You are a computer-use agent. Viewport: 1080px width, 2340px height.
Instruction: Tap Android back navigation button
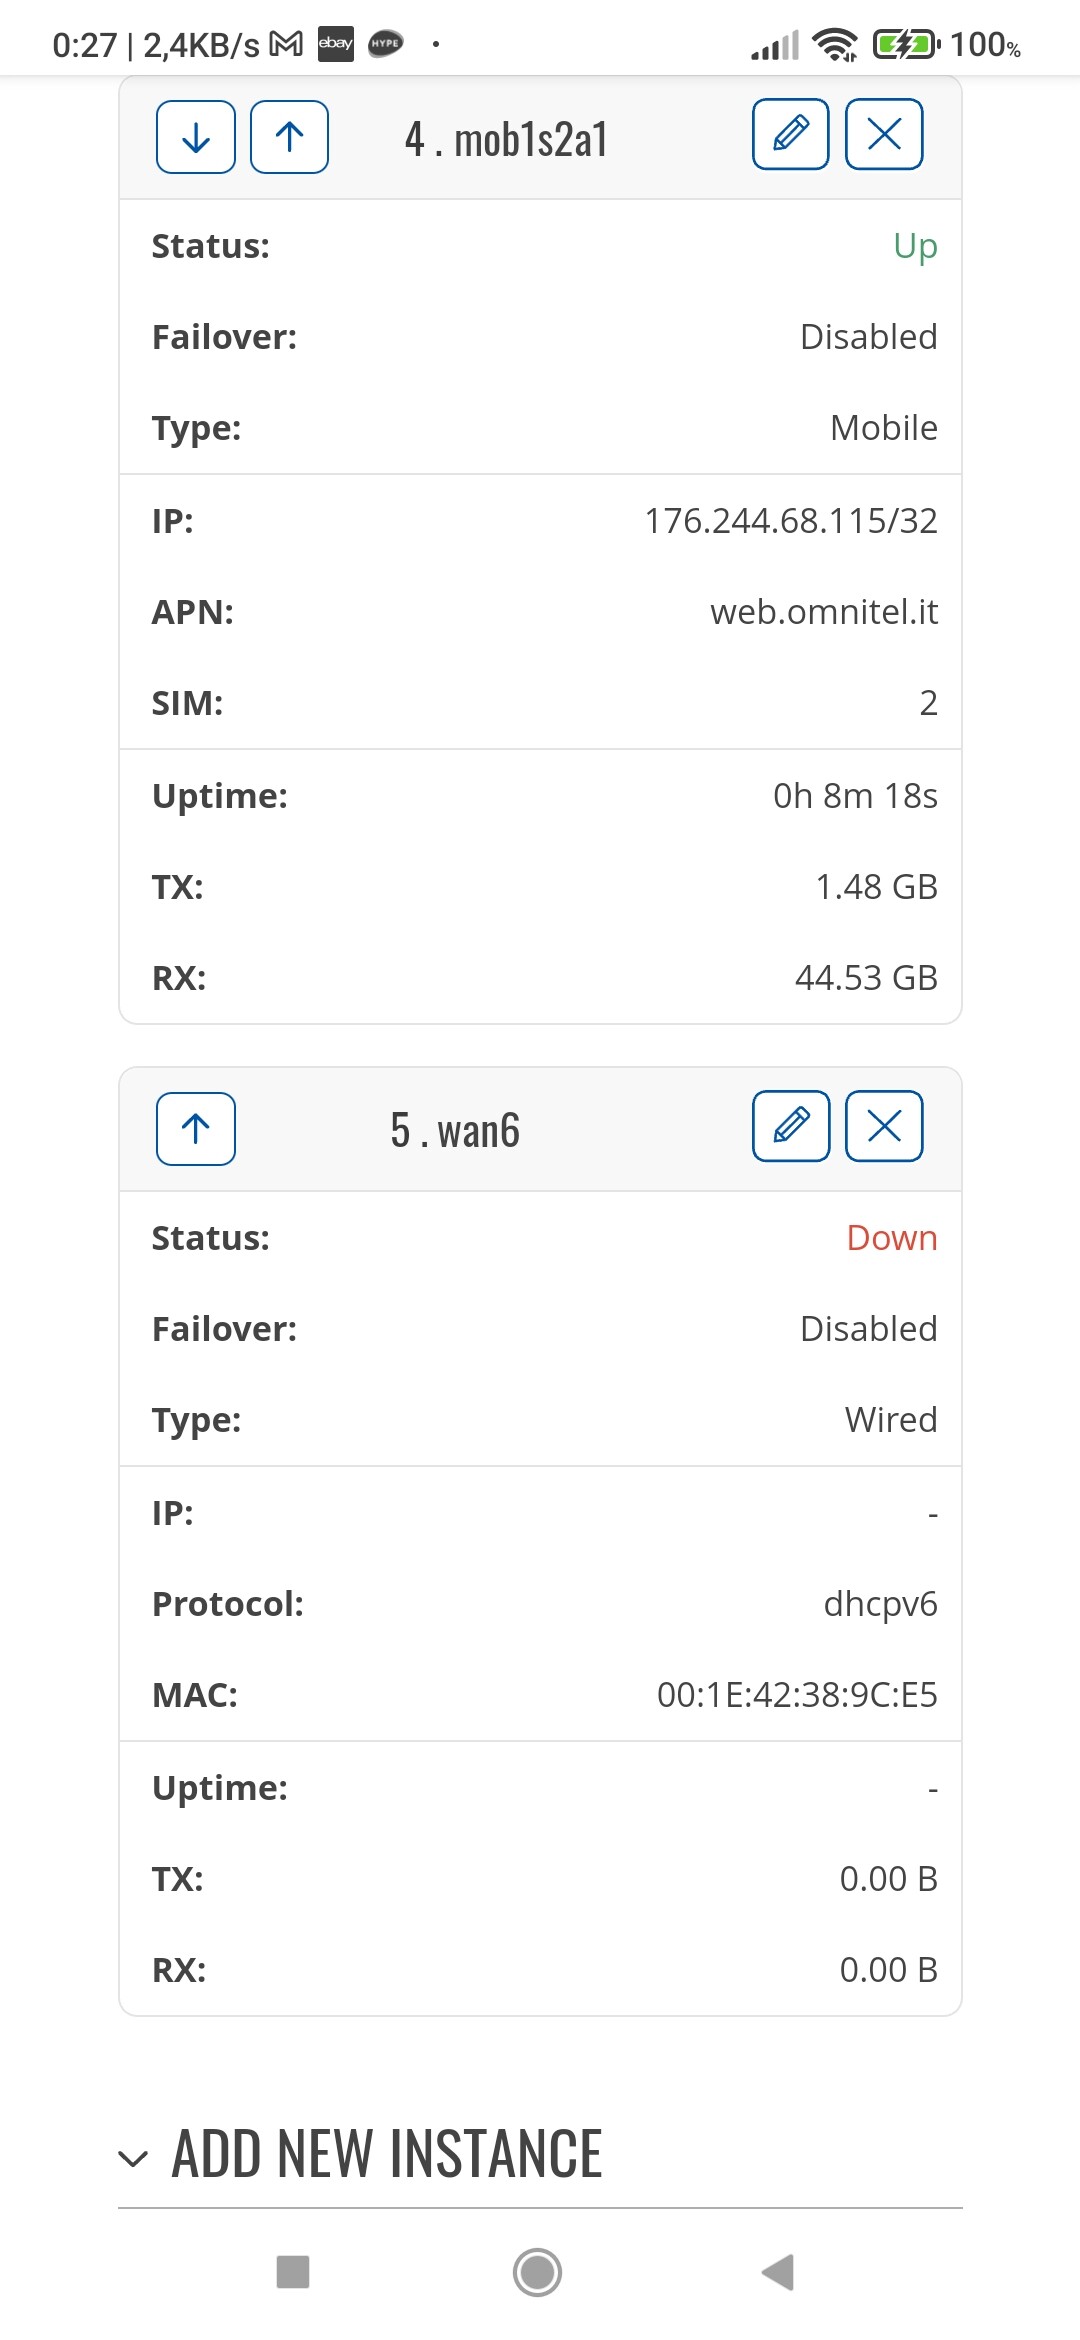tap(778, 2272)
